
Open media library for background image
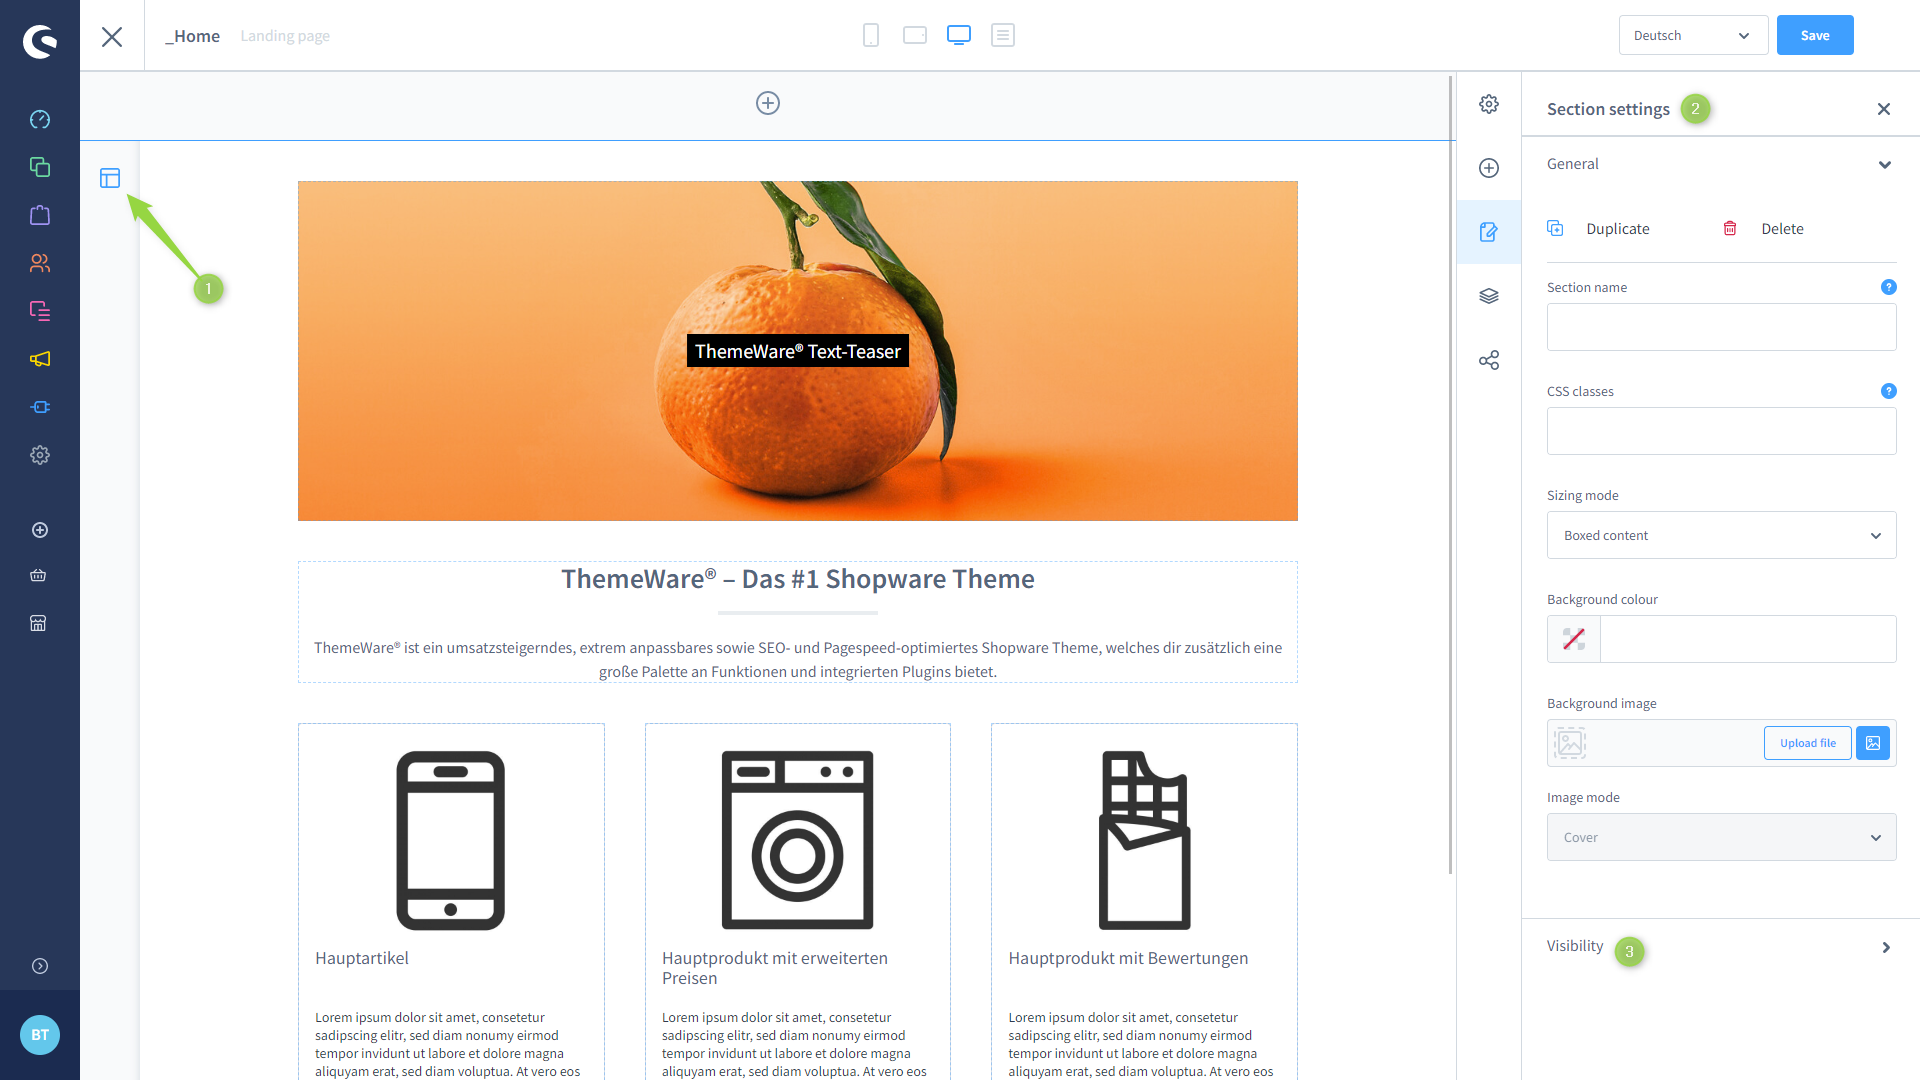click(1873, 743)
